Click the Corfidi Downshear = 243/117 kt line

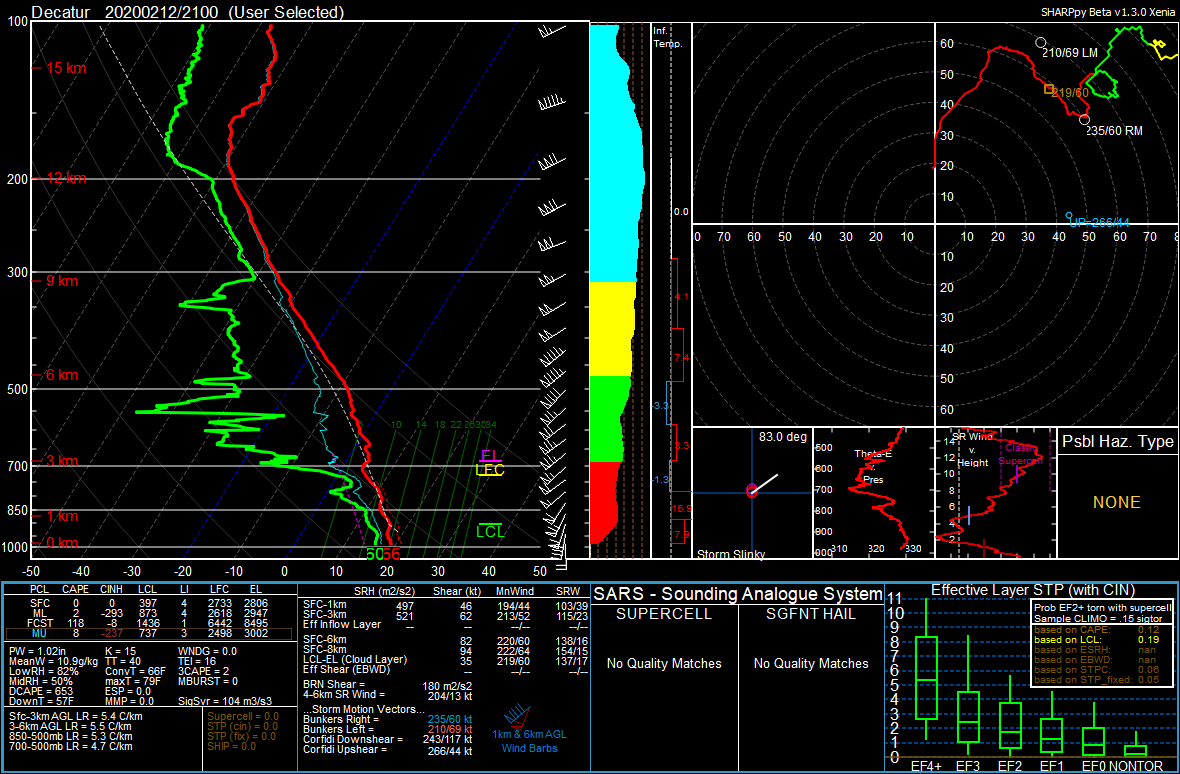(388, 740)
